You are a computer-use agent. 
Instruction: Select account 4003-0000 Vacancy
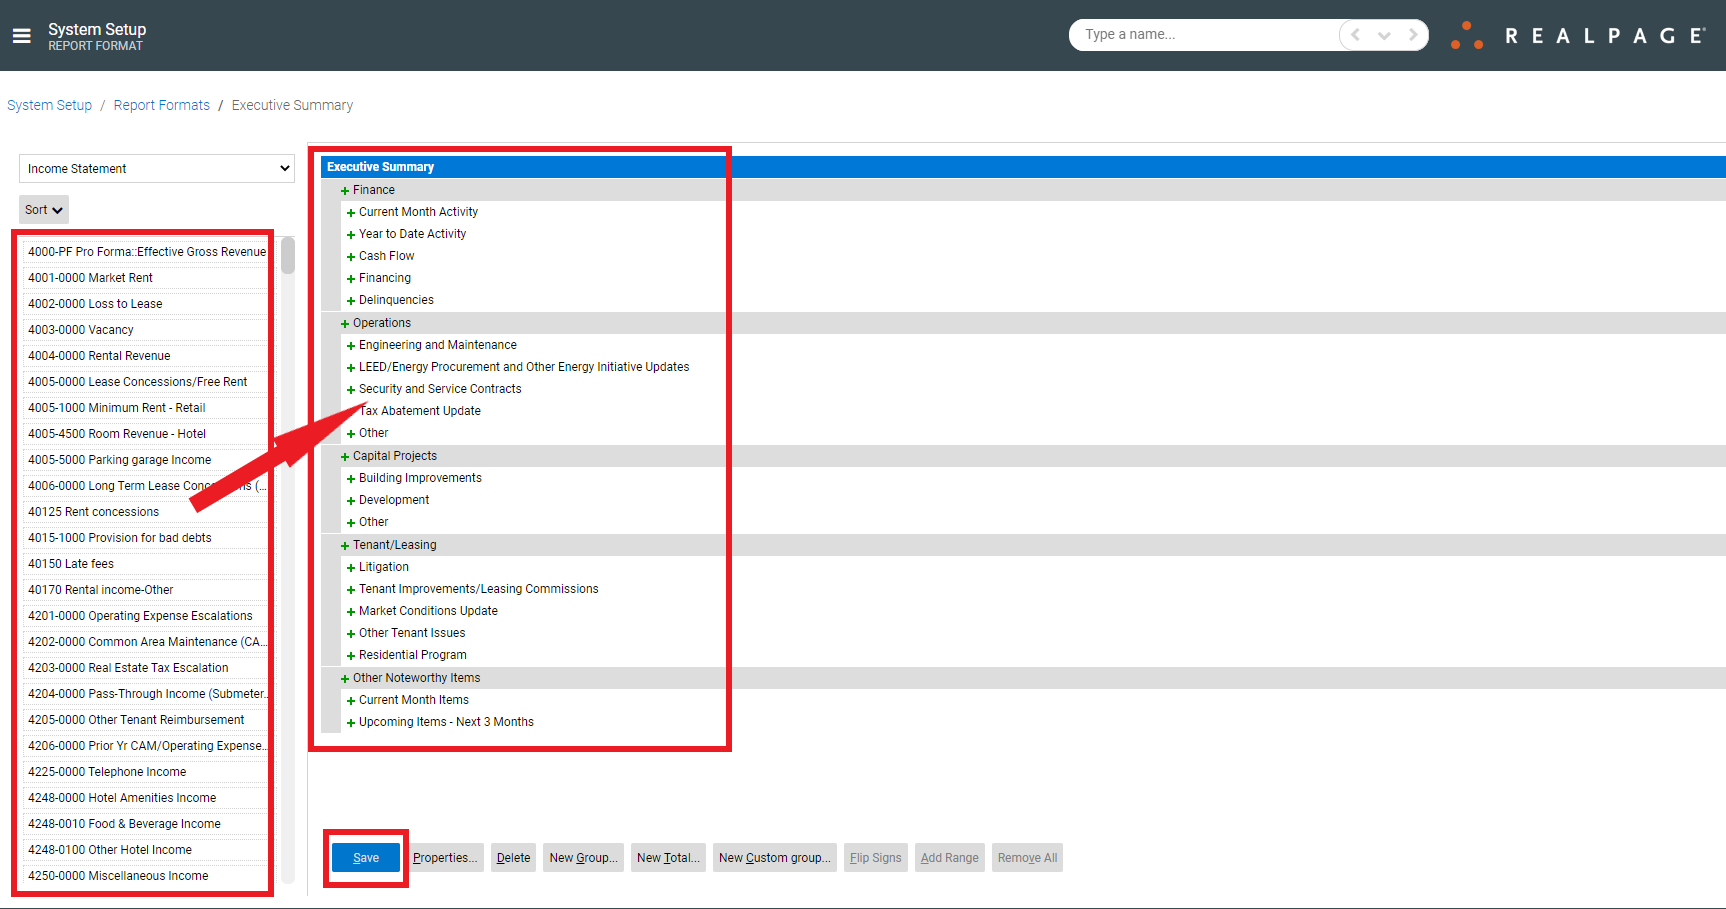point(146,330)
